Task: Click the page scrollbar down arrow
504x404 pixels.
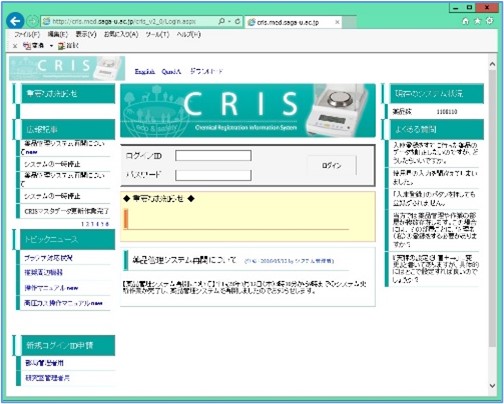Action: click(492, 385)
